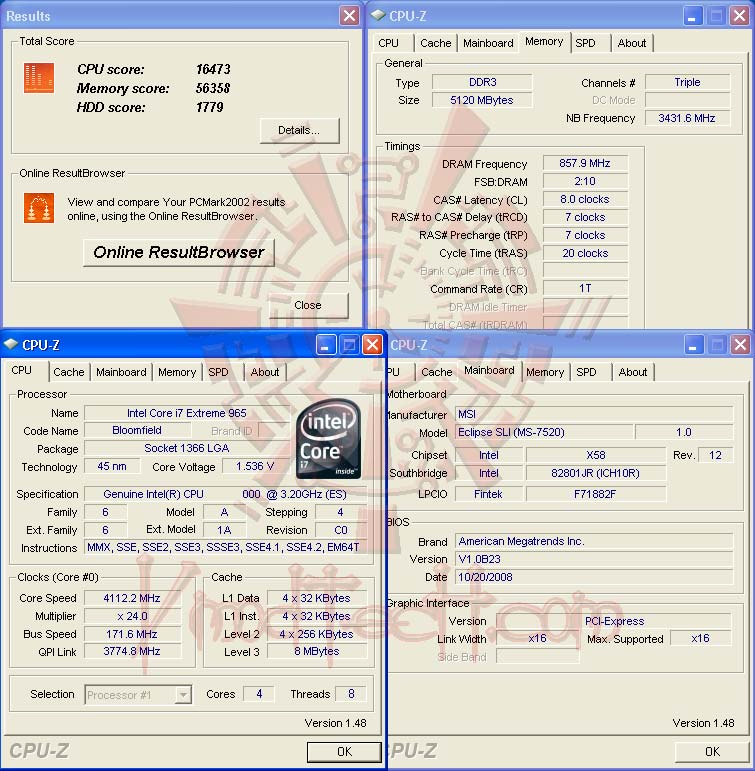Select Memory tab in top CPU-Z window
Screen dimensions: 755x771
click(544, 42)
